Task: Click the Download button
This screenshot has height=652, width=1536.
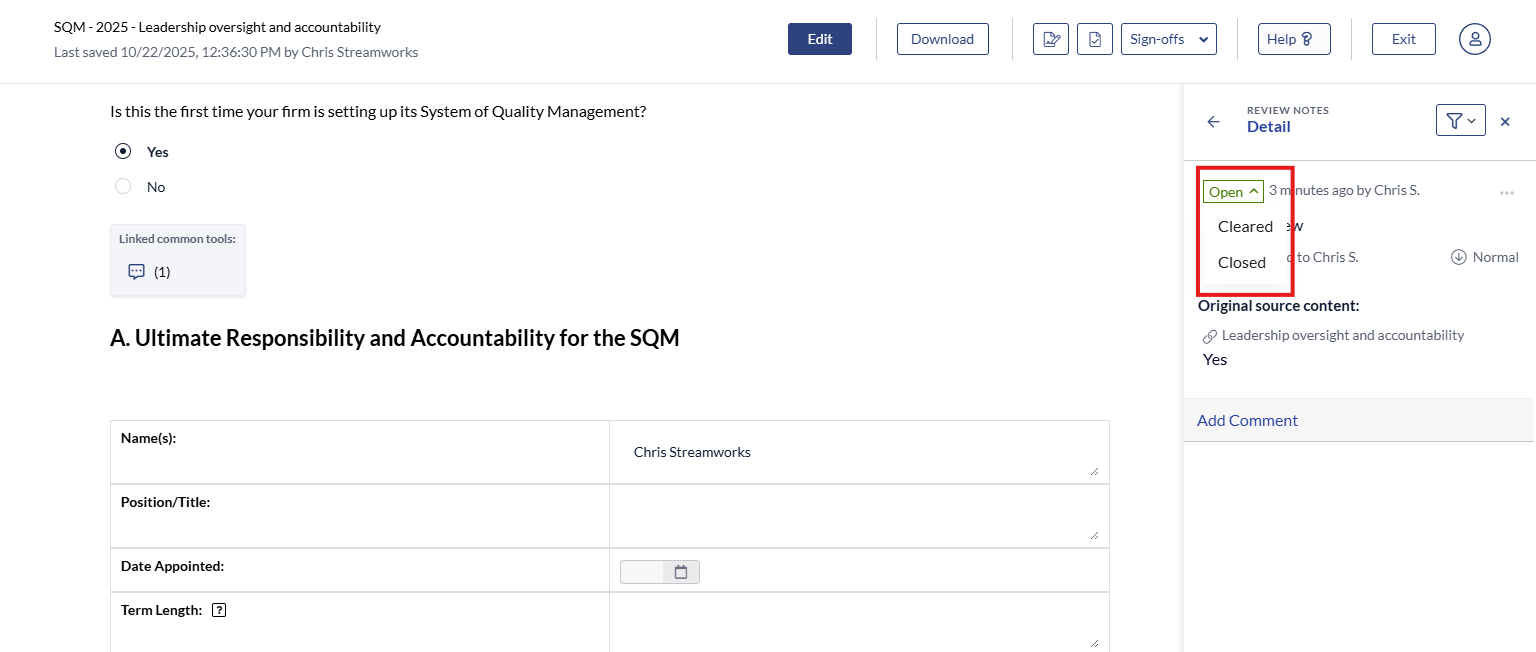Action: coord(942,39)
